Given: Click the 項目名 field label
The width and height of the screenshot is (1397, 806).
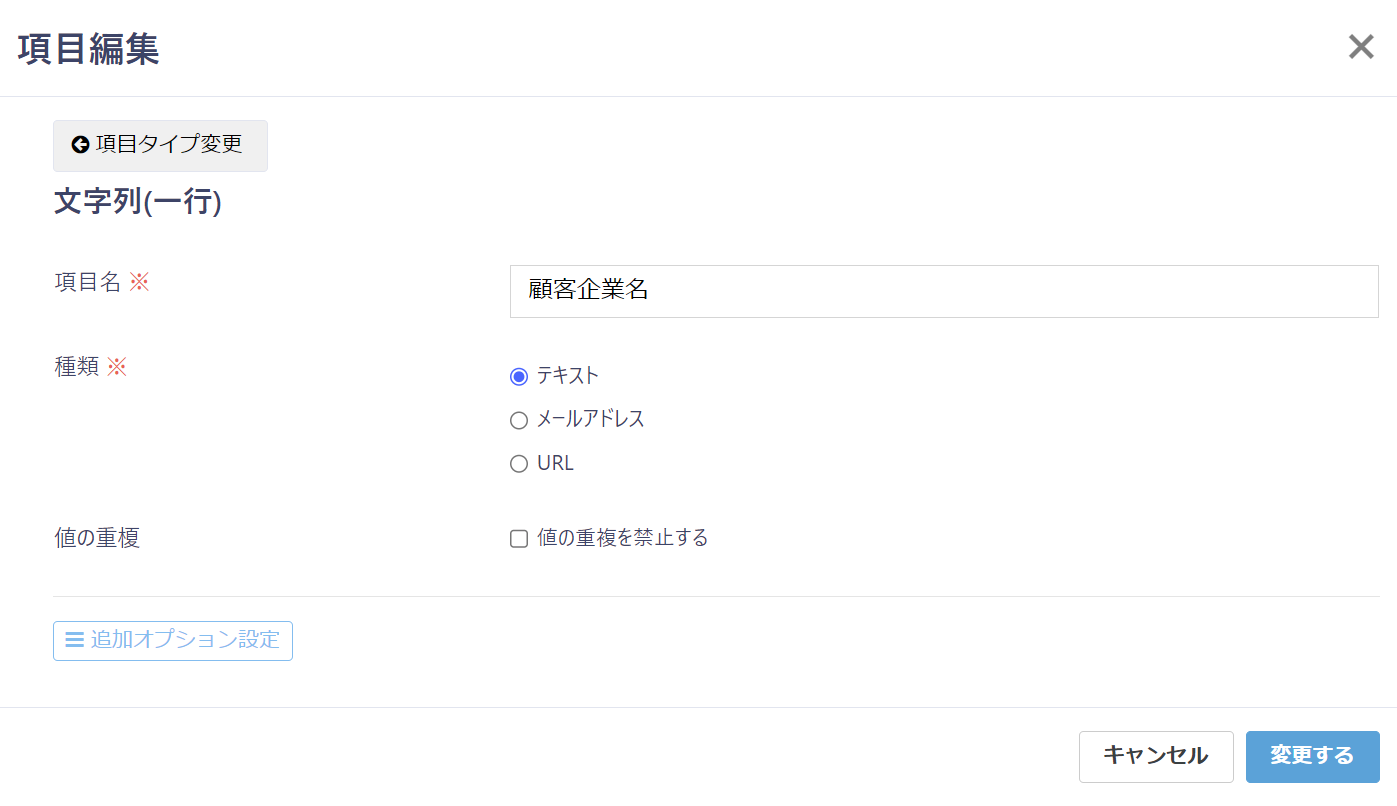Looking at the screenshot, I should click(87, 282).
